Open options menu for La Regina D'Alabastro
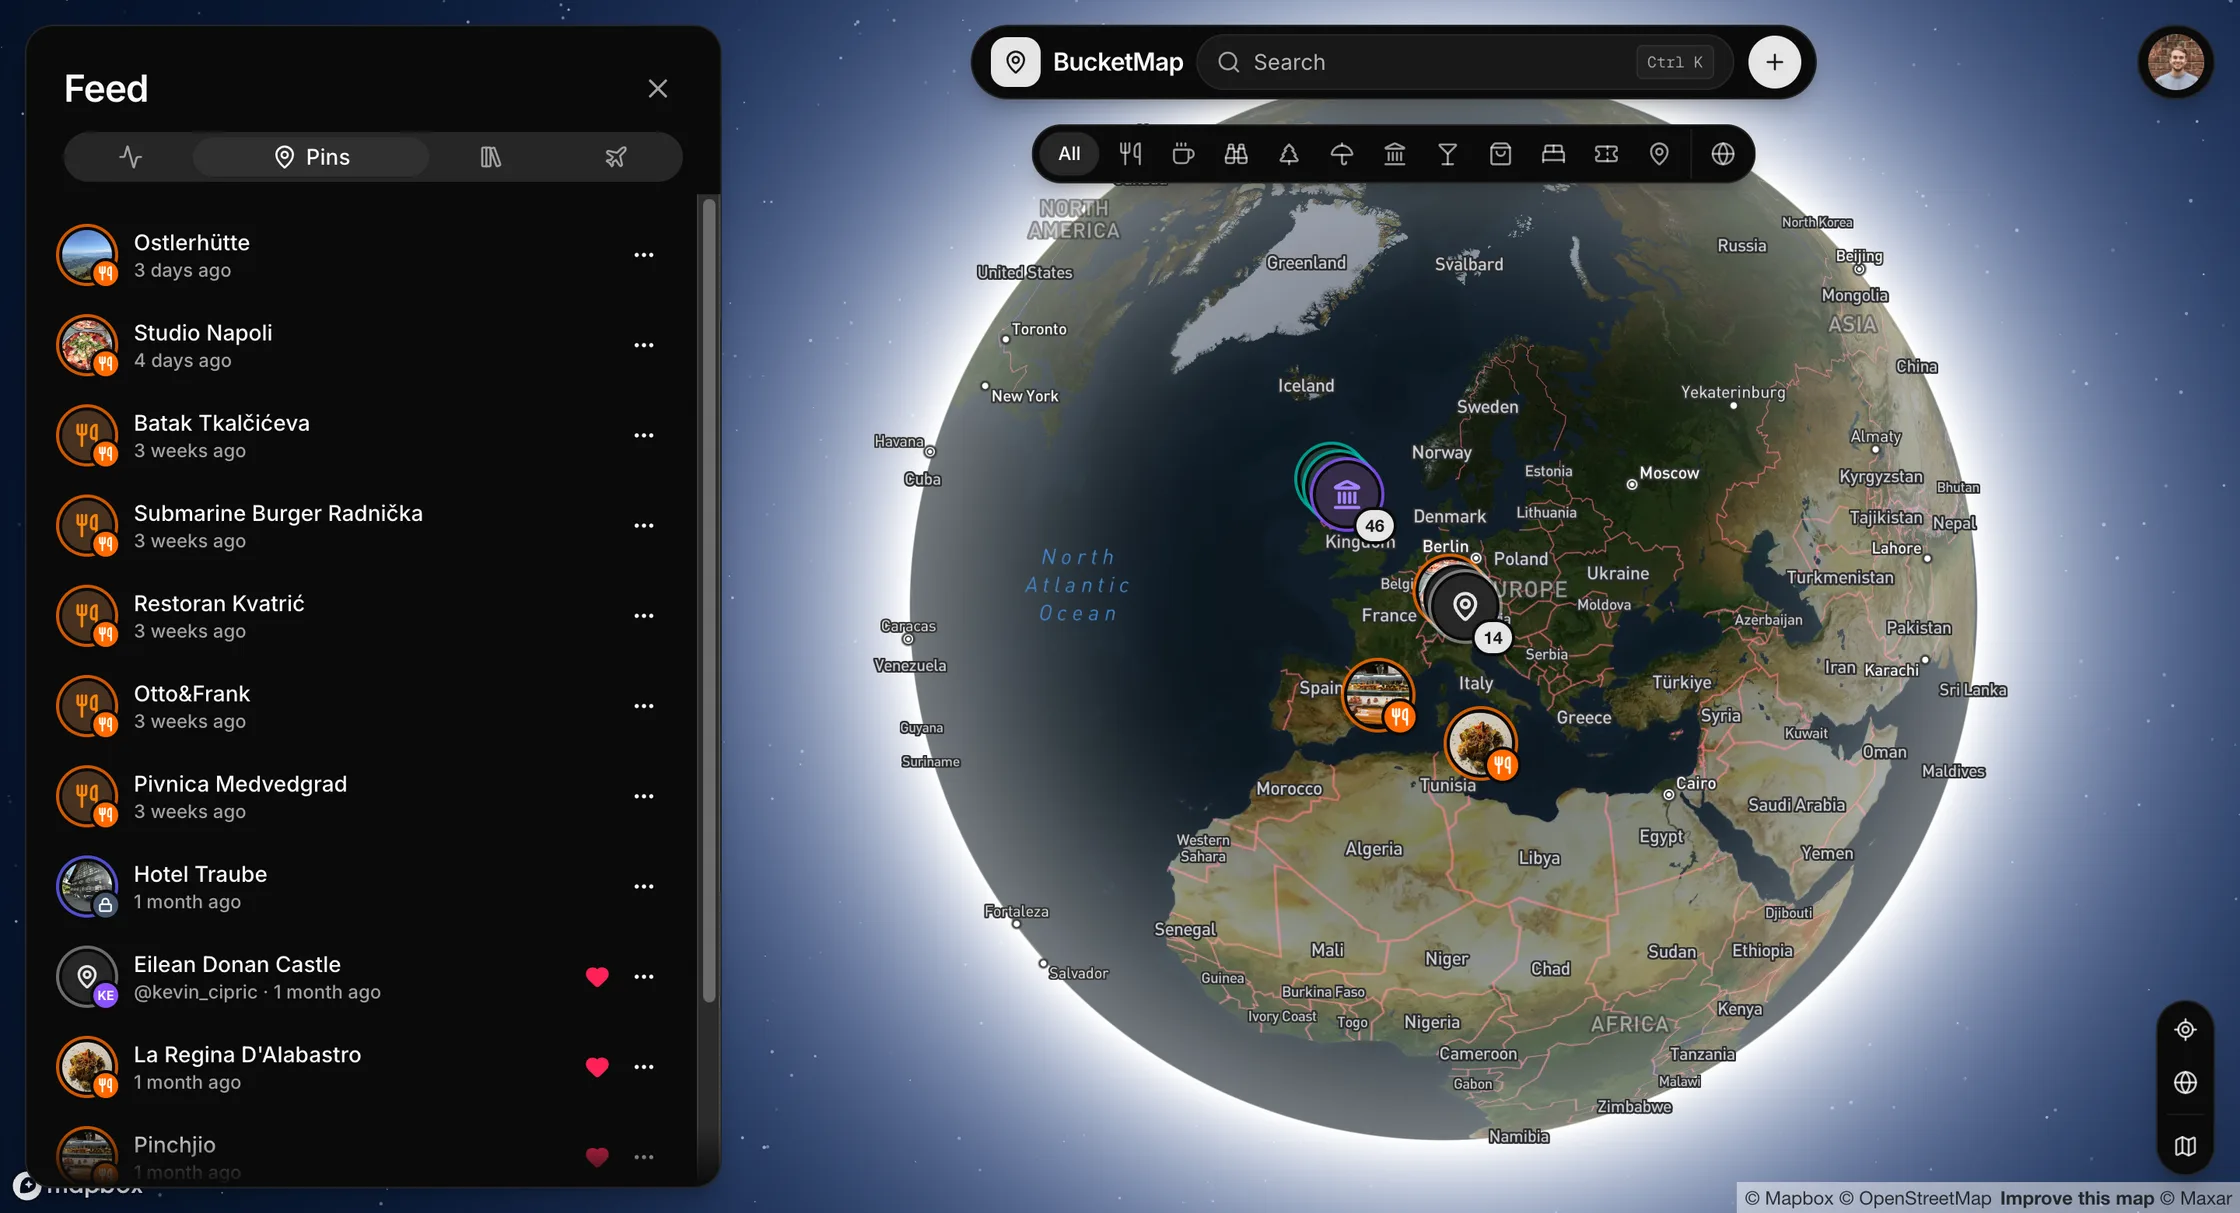 pyautogui.click(x=643, y=1067)
